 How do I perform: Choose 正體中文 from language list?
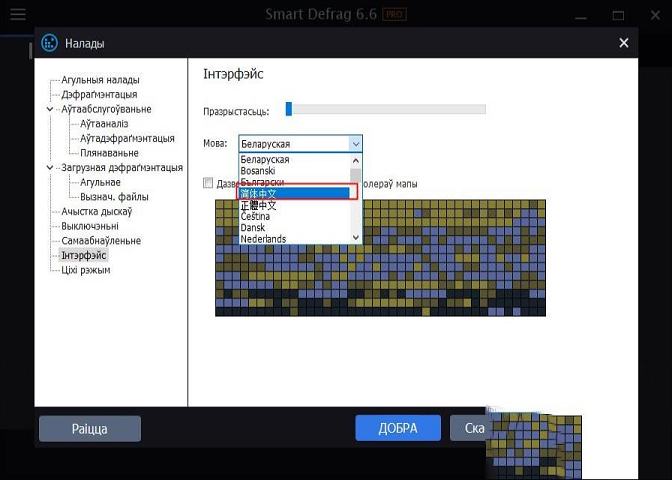[x=294, y=205]
